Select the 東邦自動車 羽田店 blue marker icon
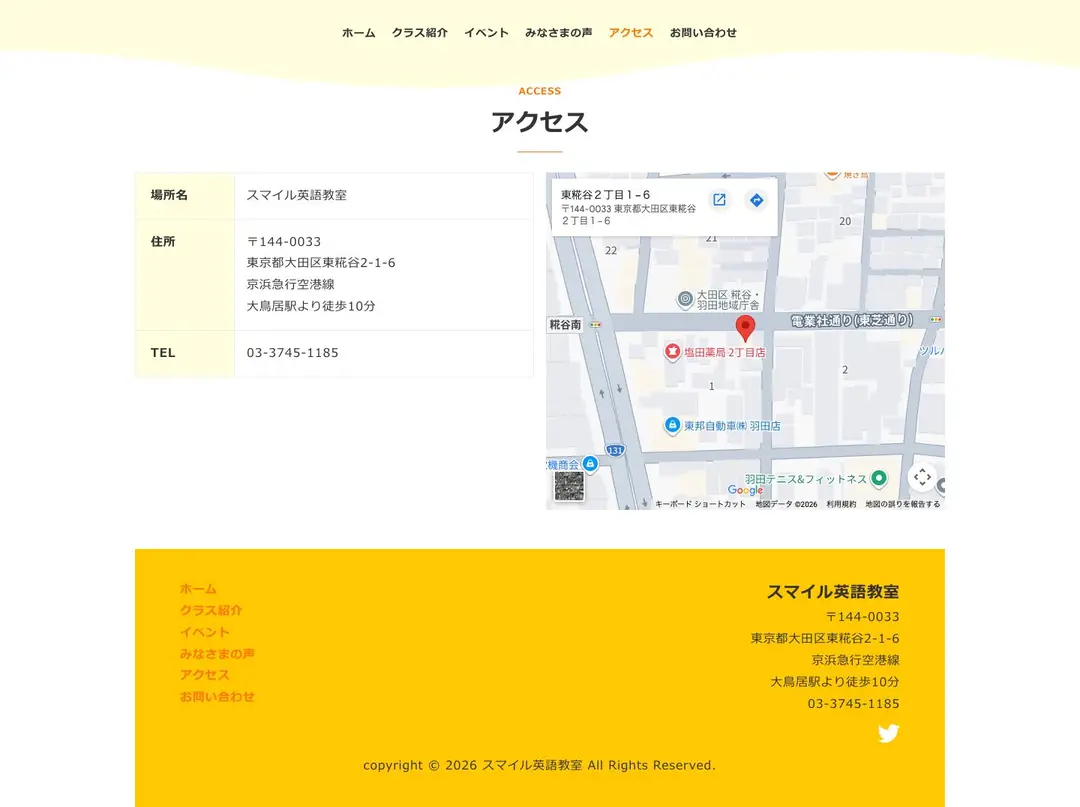Image resolution: width=1080 pixels, height=807 pixels. pyautogui.click(x=672, y=426)
